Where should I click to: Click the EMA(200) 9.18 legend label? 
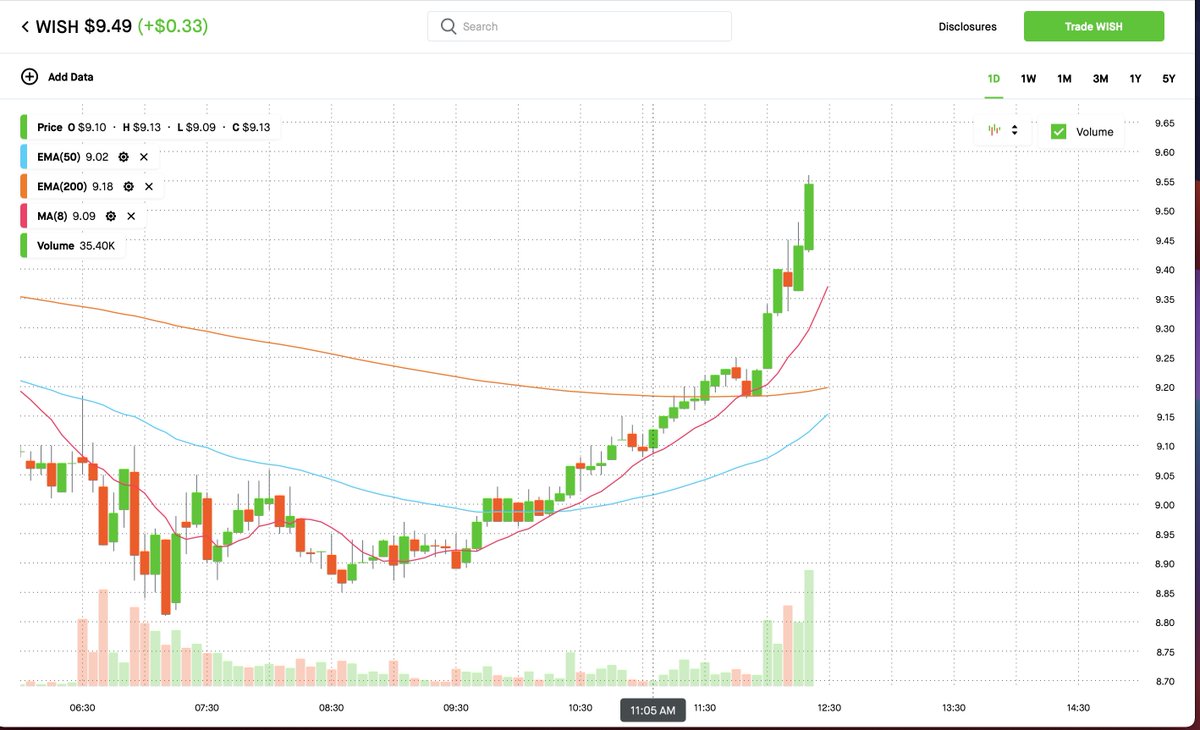(75, 186)
